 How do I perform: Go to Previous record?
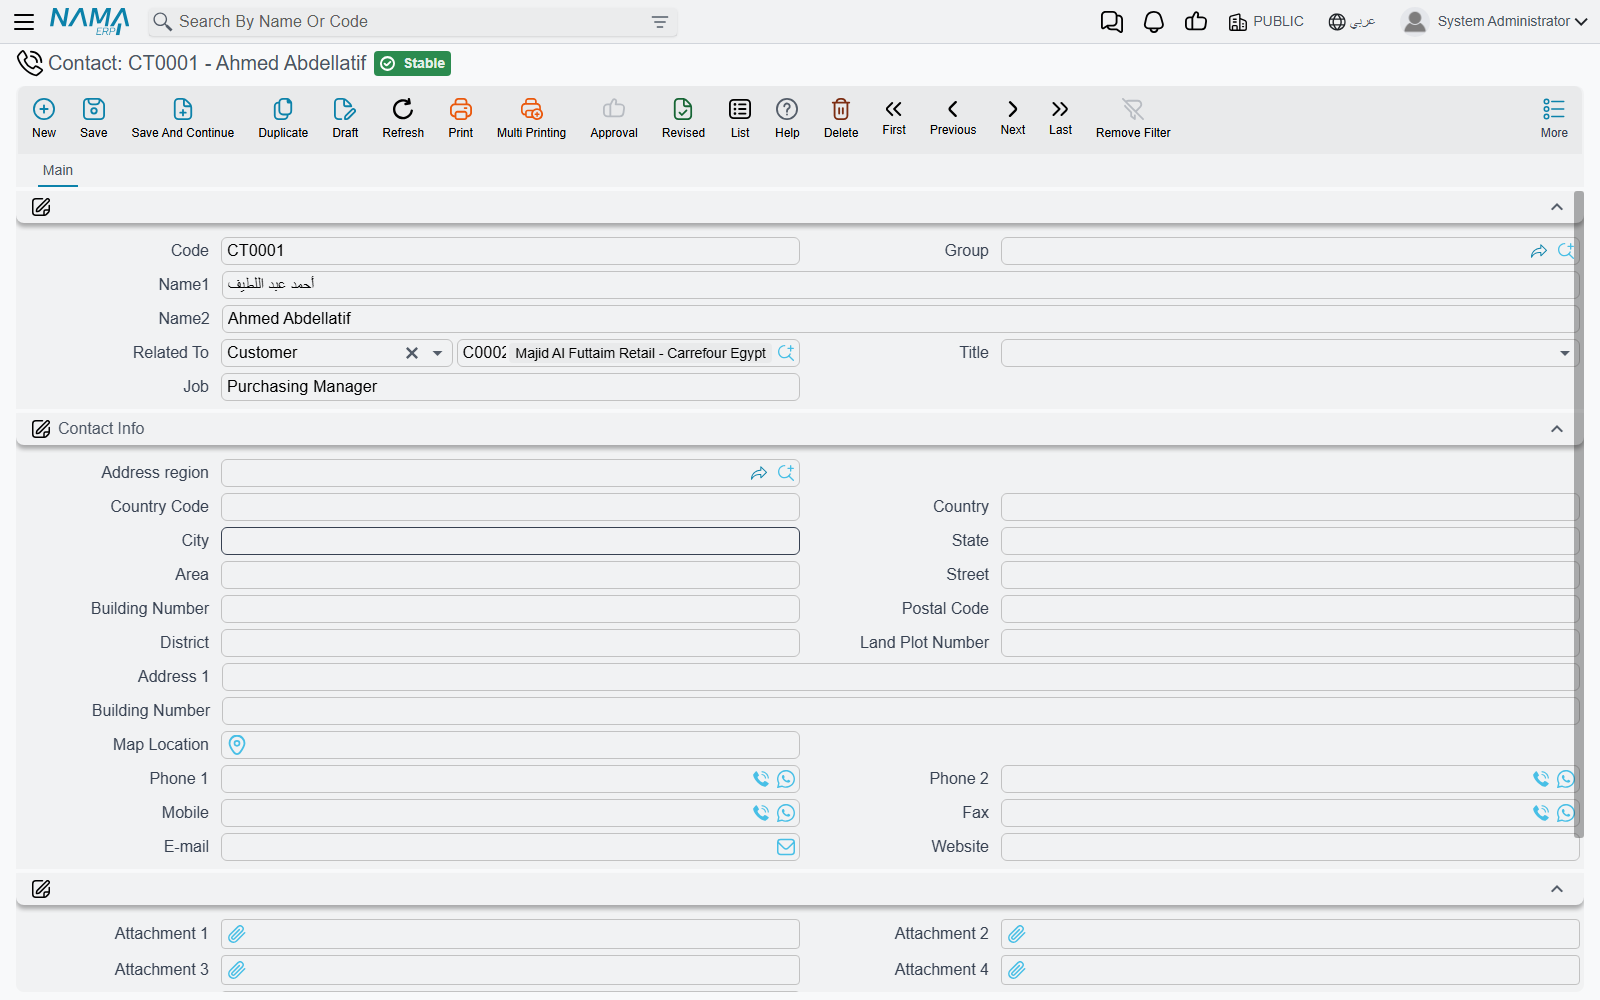[x=953, y=116]
